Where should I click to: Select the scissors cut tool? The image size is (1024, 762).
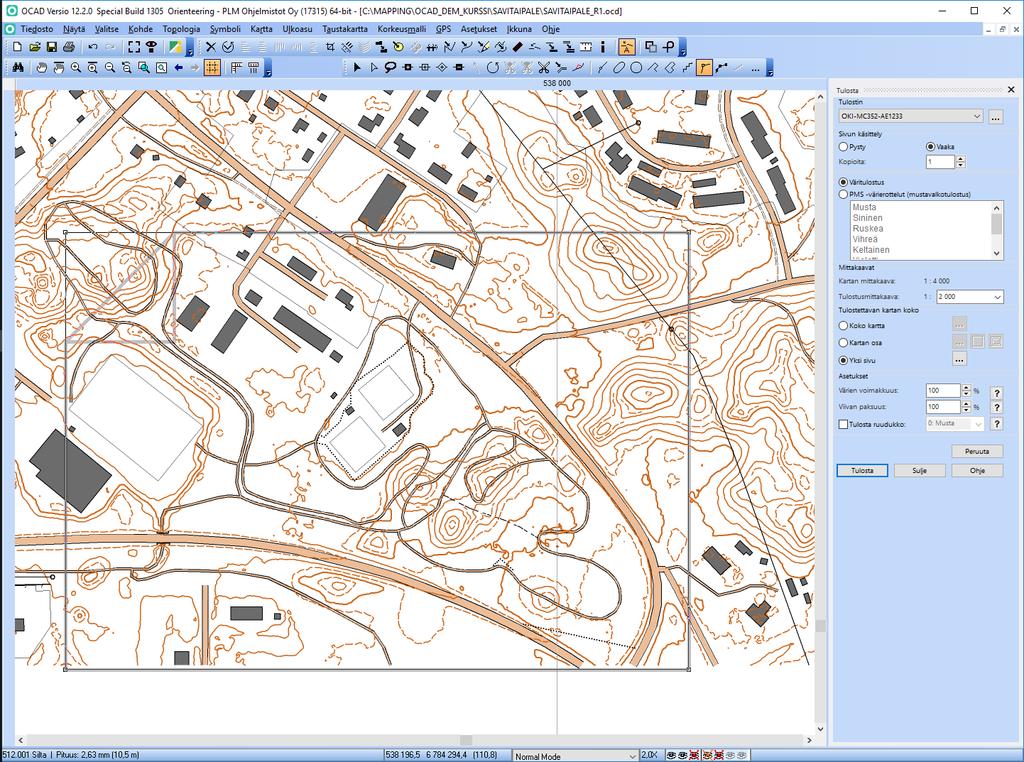coord(543,67)
